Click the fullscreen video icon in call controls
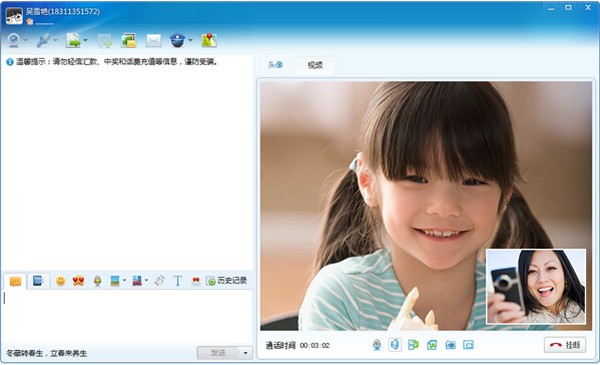The width and height of the screenshot is (600, 365). pos(468,345)
